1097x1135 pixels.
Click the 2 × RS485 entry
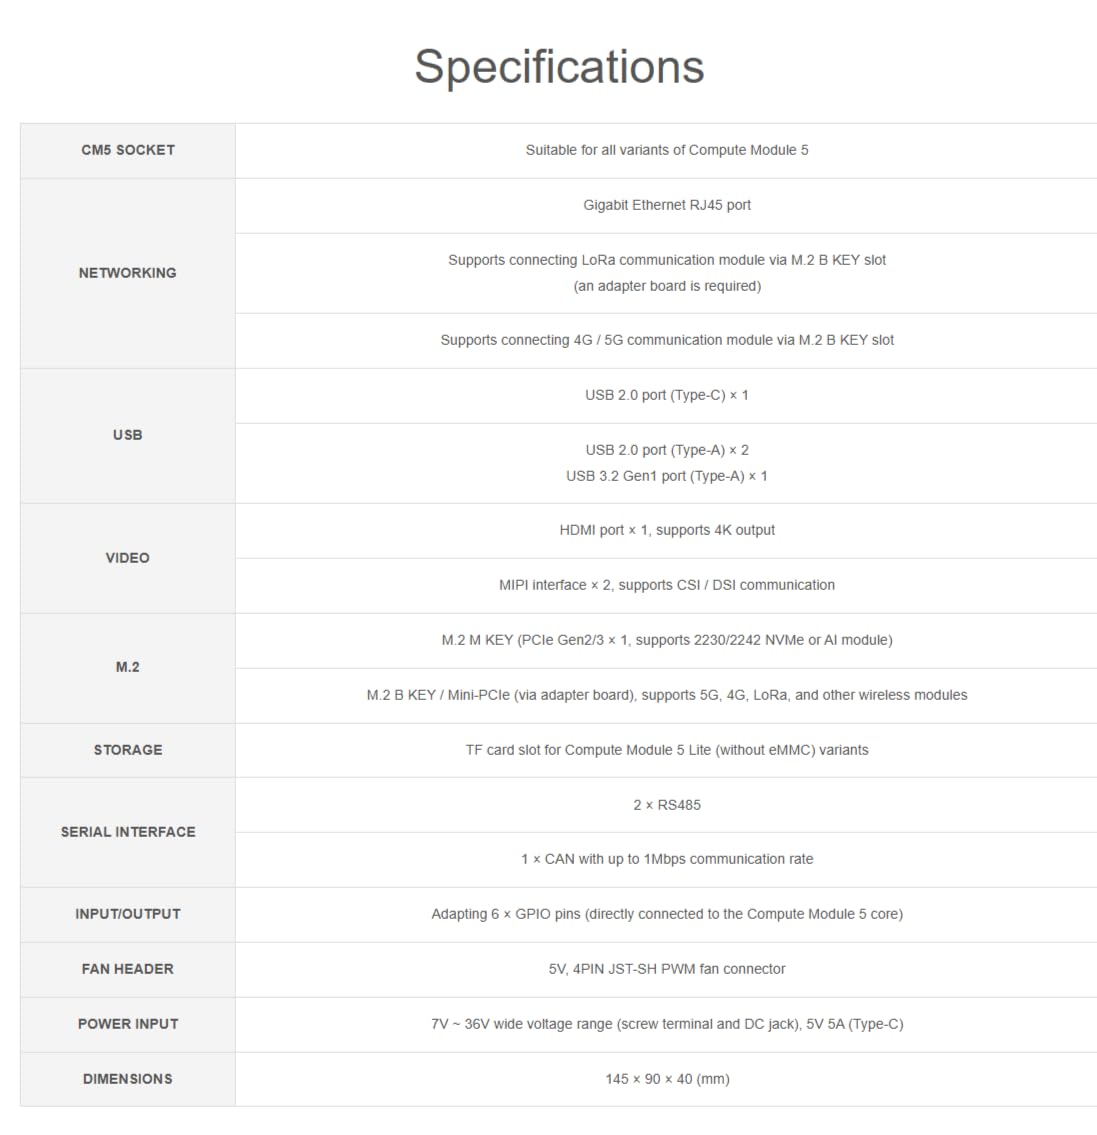point(667,805)
